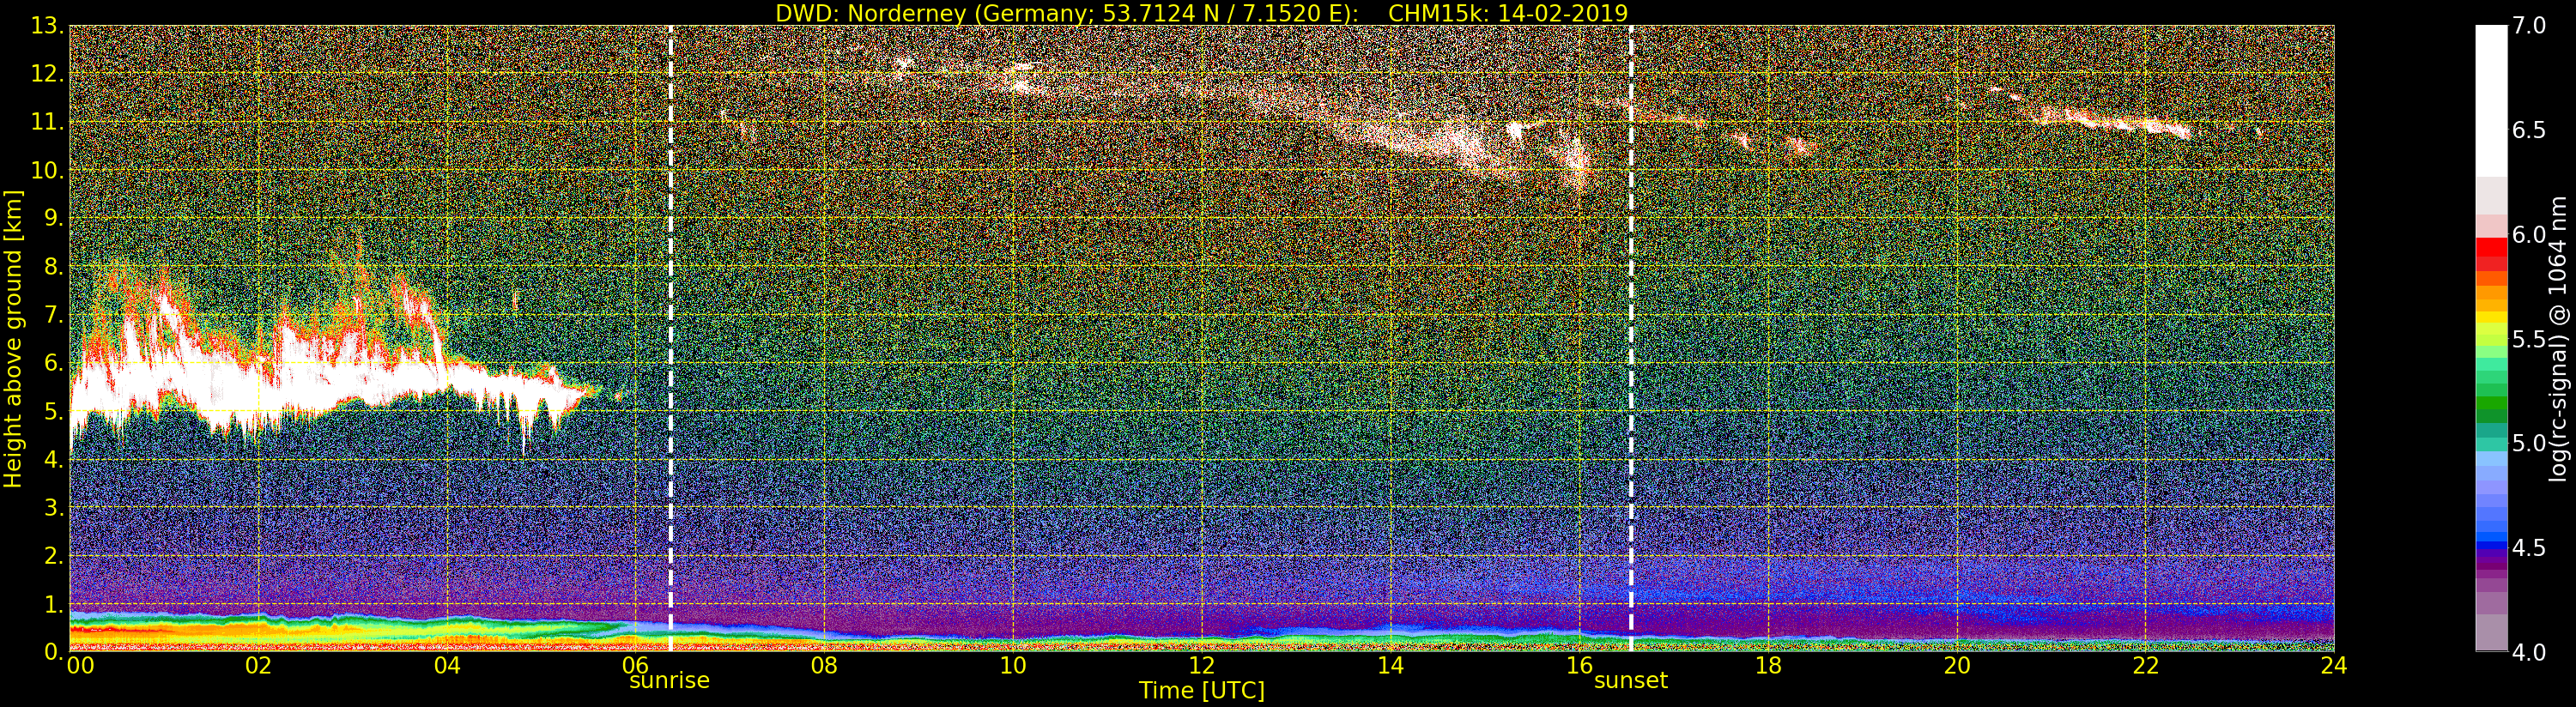Click the y-axis tick label '3.'

tap(54, 507)
